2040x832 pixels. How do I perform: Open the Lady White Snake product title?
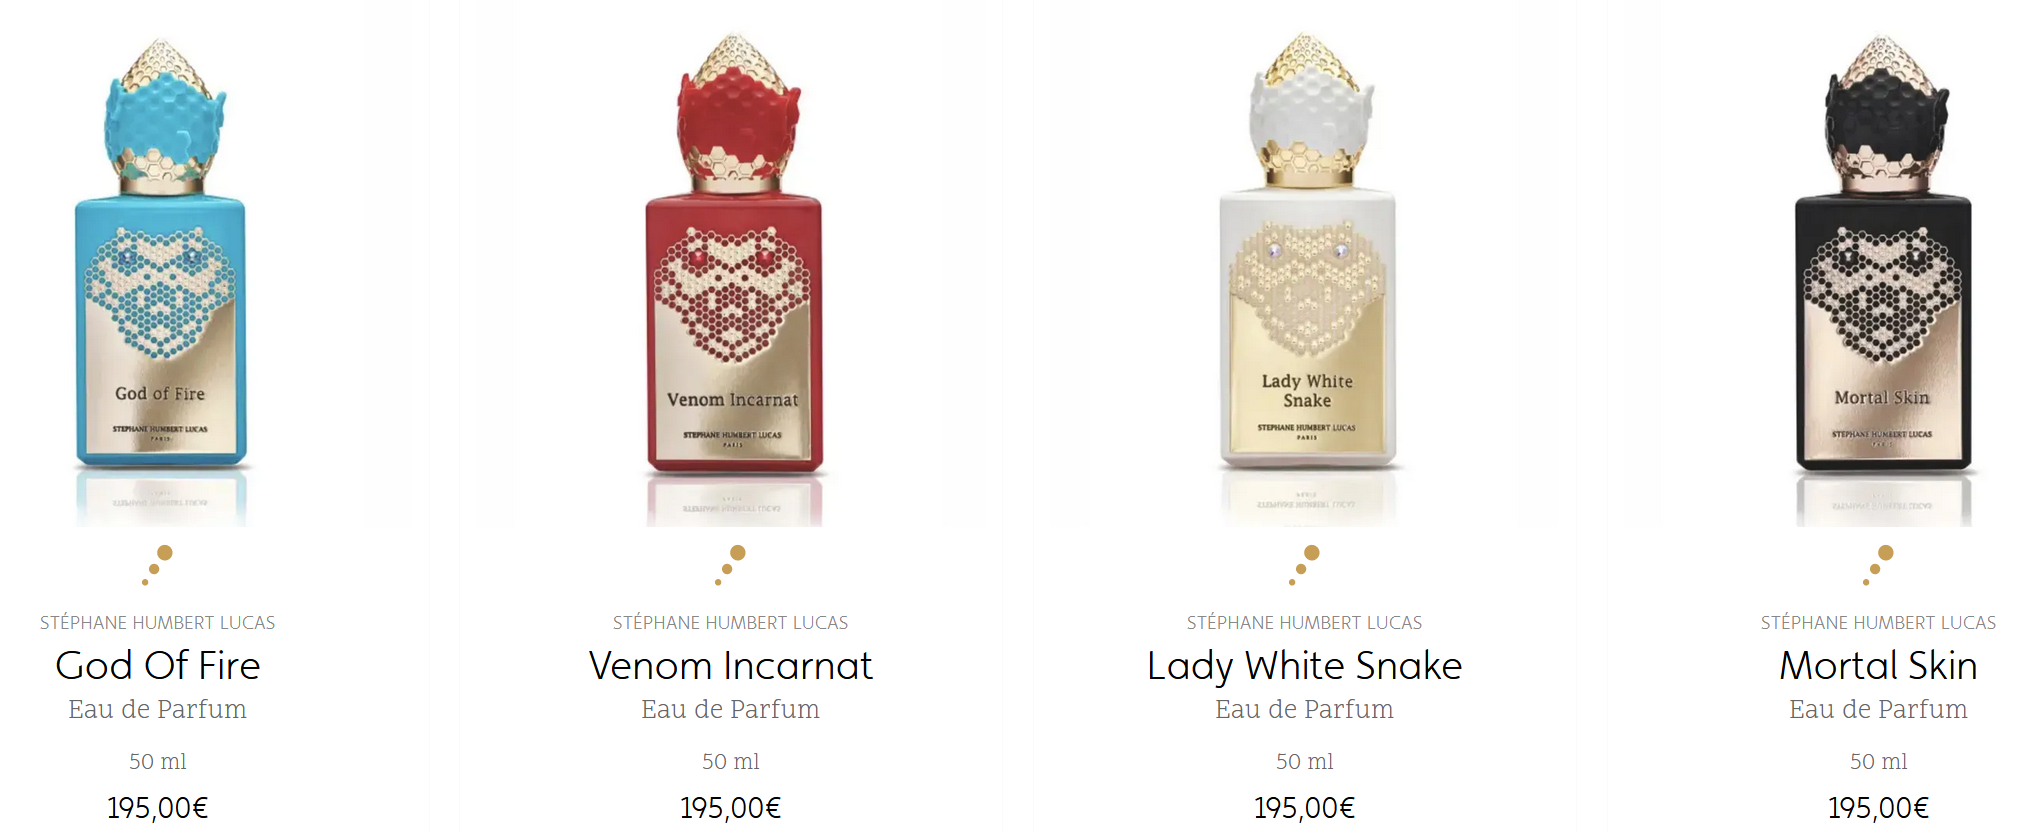[x=1305, y=666]
